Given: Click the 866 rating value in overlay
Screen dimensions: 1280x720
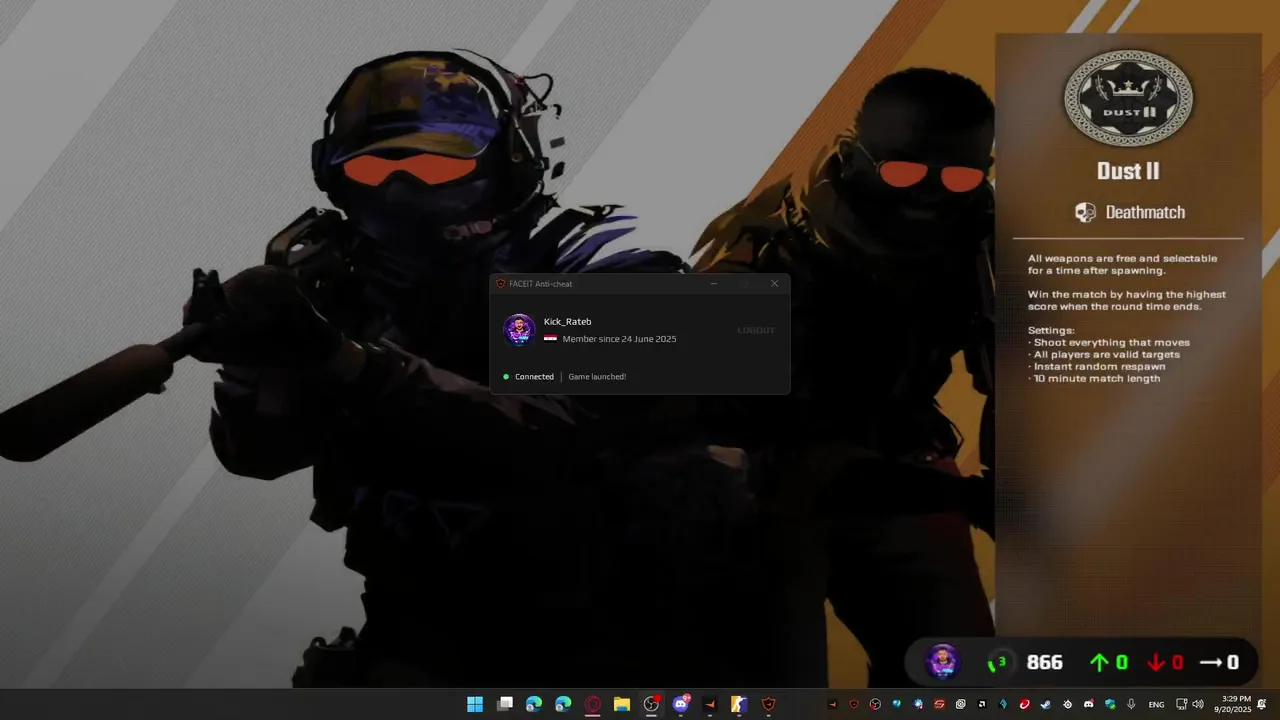Looking at the screenshot, I should coord(1045,662).
